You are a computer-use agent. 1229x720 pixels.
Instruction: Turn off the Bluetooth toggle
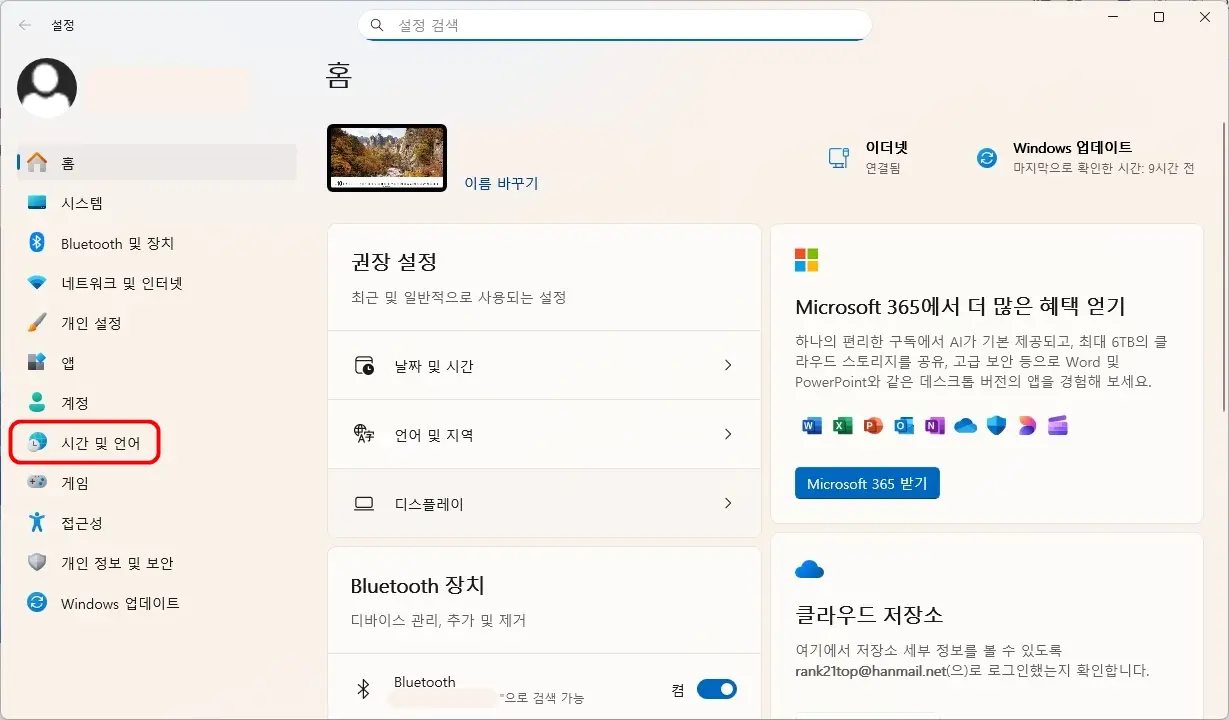(716, 689)
